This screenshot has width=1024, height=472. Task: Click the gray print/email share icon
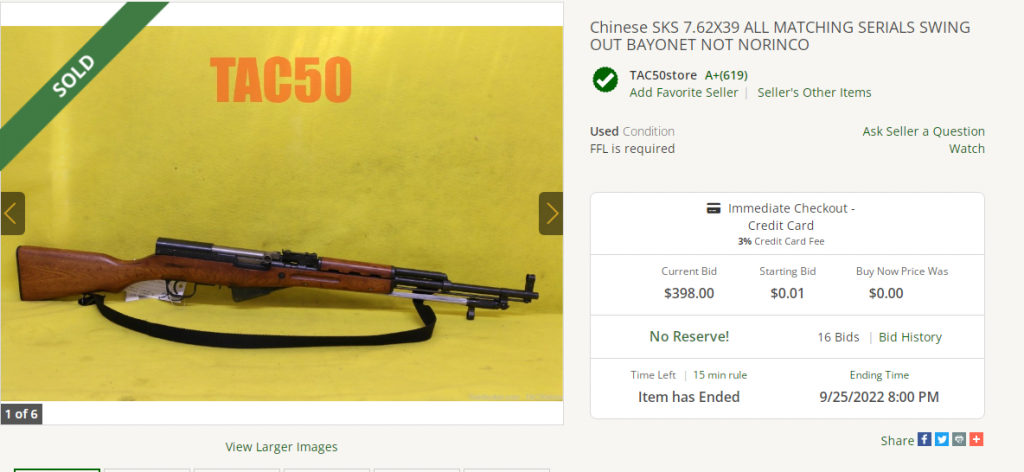pos(959,439)
